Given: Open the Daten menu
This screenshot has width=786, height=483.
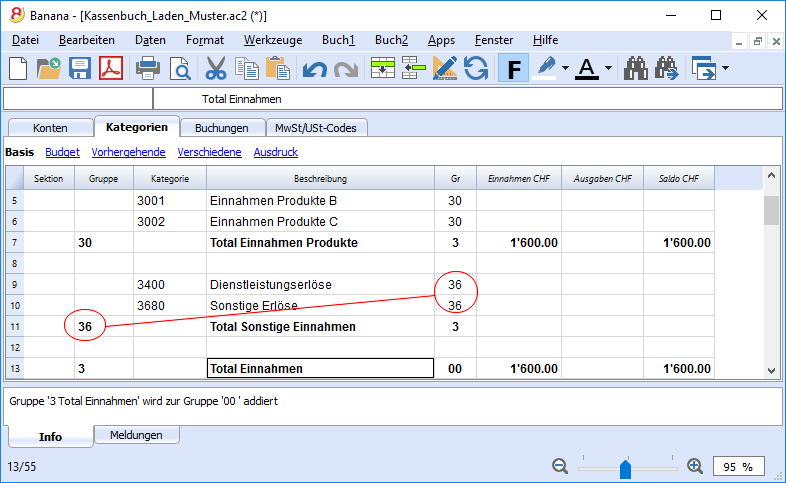Looking at the screenshot, I should coord(150,40).
